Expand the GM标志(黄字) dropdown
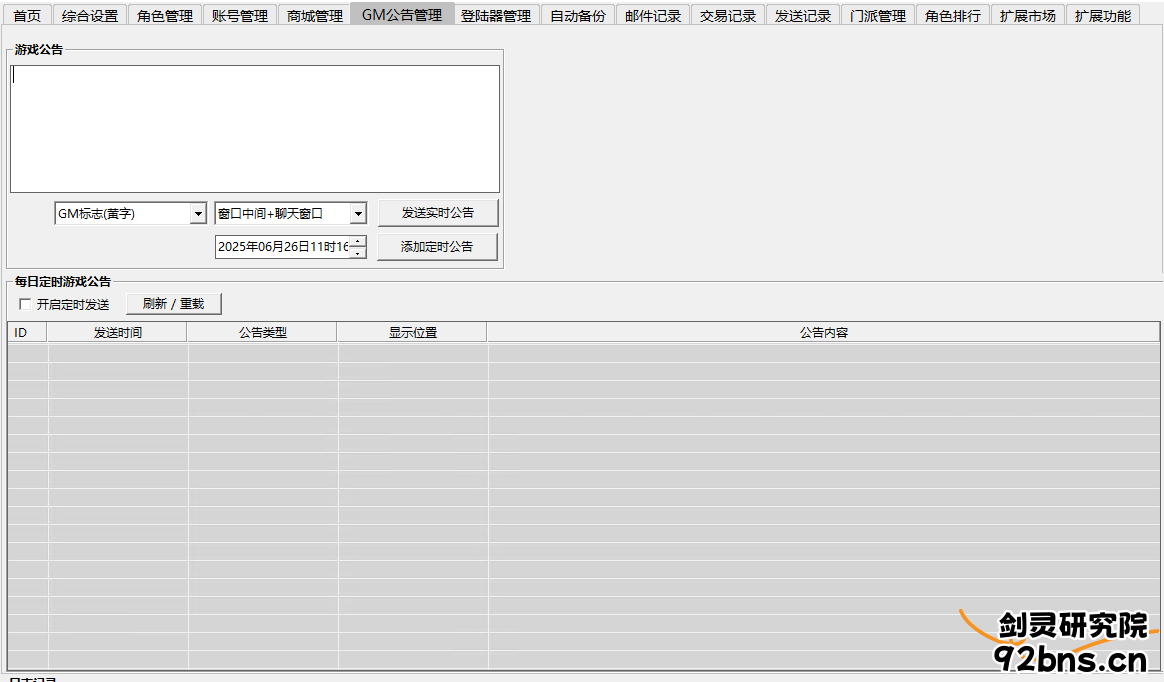The image size is (1164, 682). point(197,214)
